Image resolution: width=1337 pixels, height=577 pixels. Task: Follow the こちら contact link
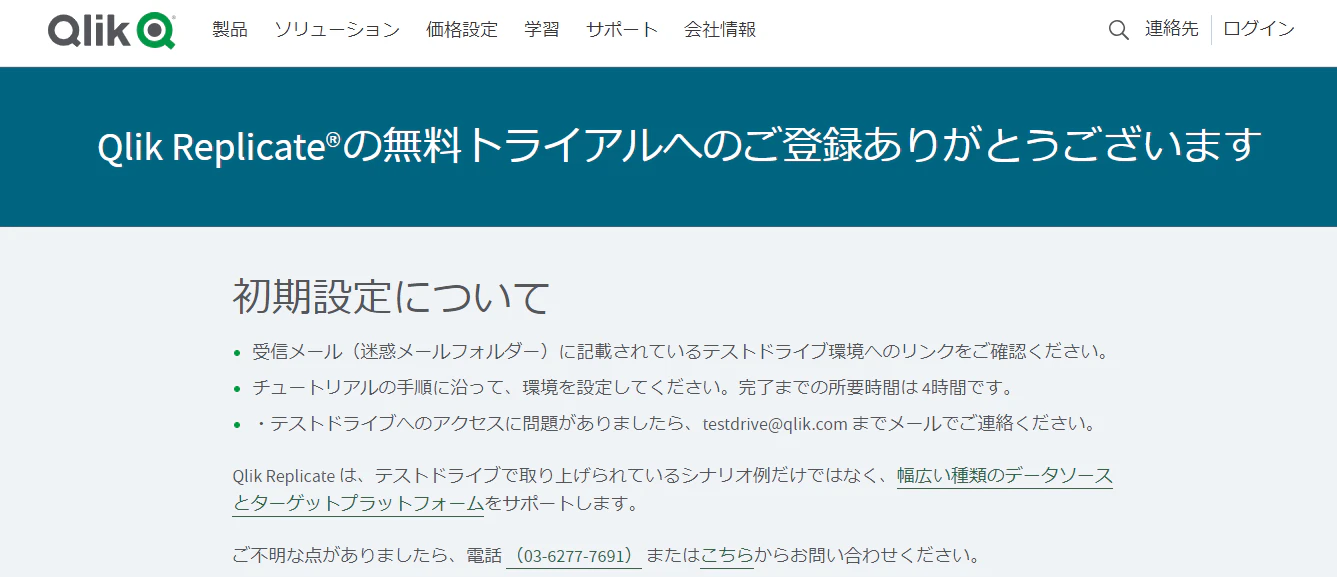click(x=727, y=555)
